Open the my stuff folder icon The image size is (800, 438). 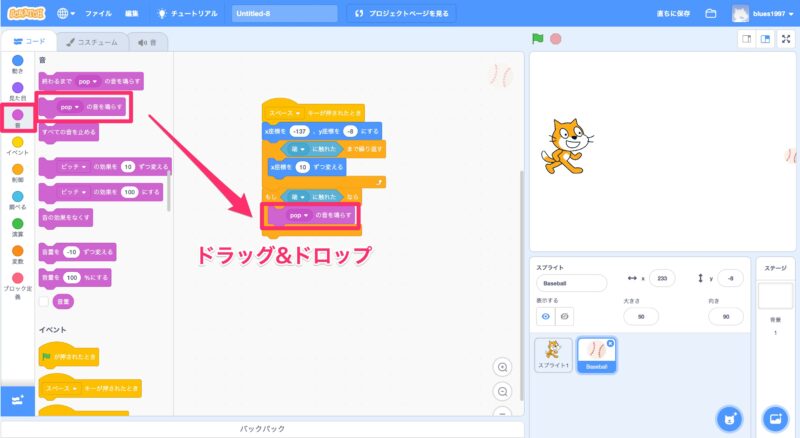point(711,14)
